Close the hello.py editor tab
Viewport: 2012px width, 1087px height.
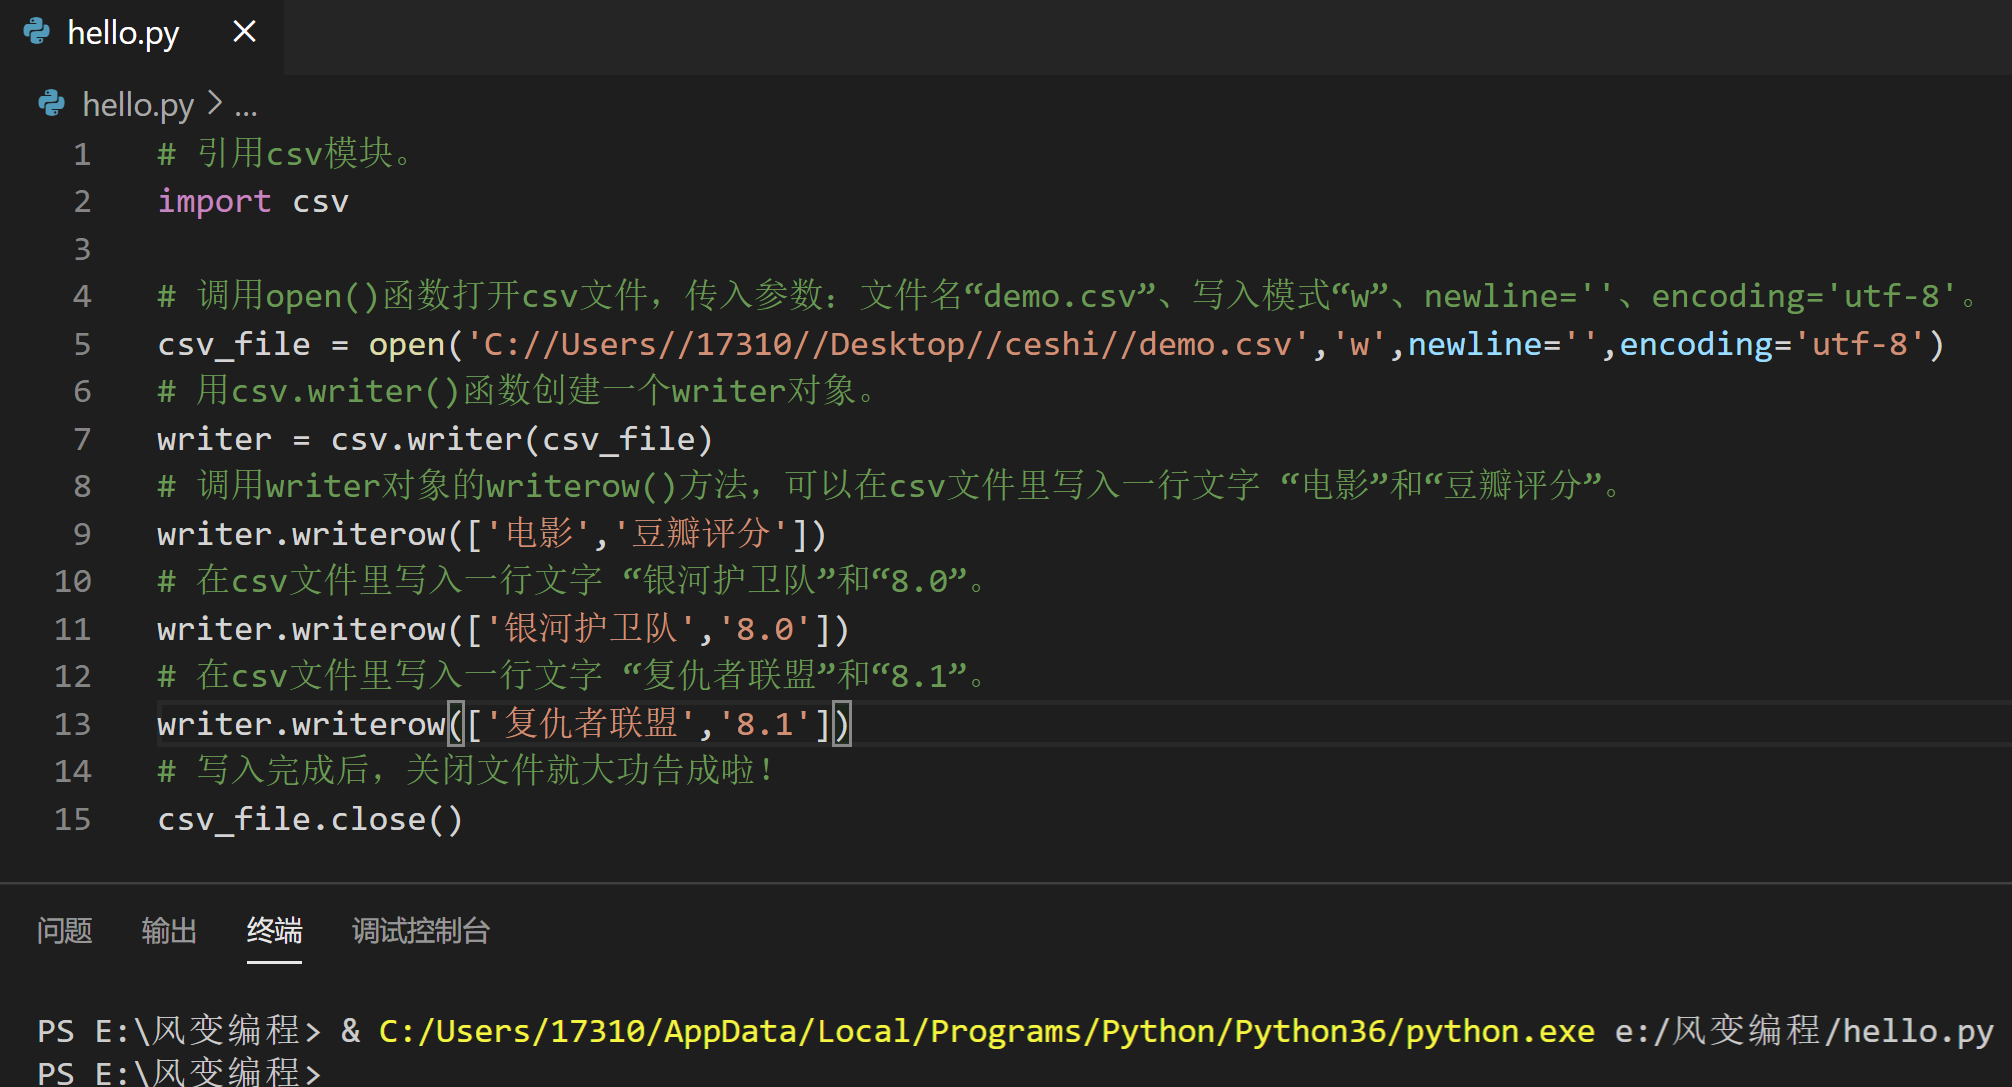coord(244,32)
